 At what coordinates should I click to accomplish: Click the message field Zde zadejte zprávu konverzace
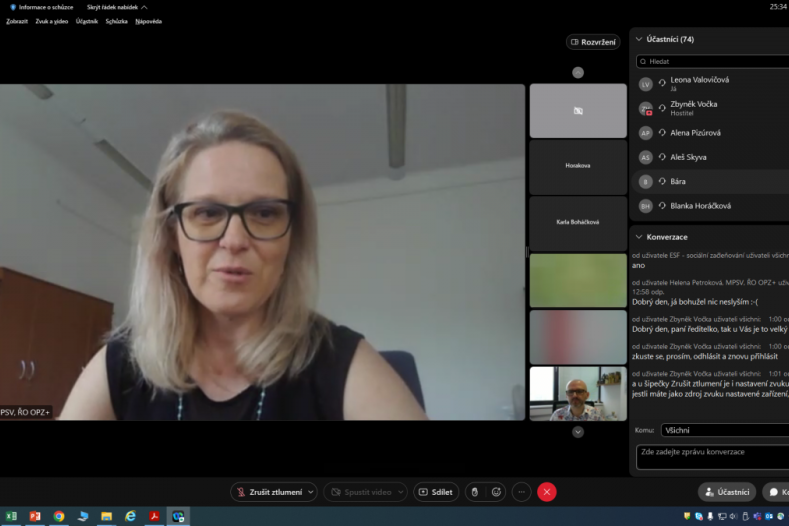713,457
